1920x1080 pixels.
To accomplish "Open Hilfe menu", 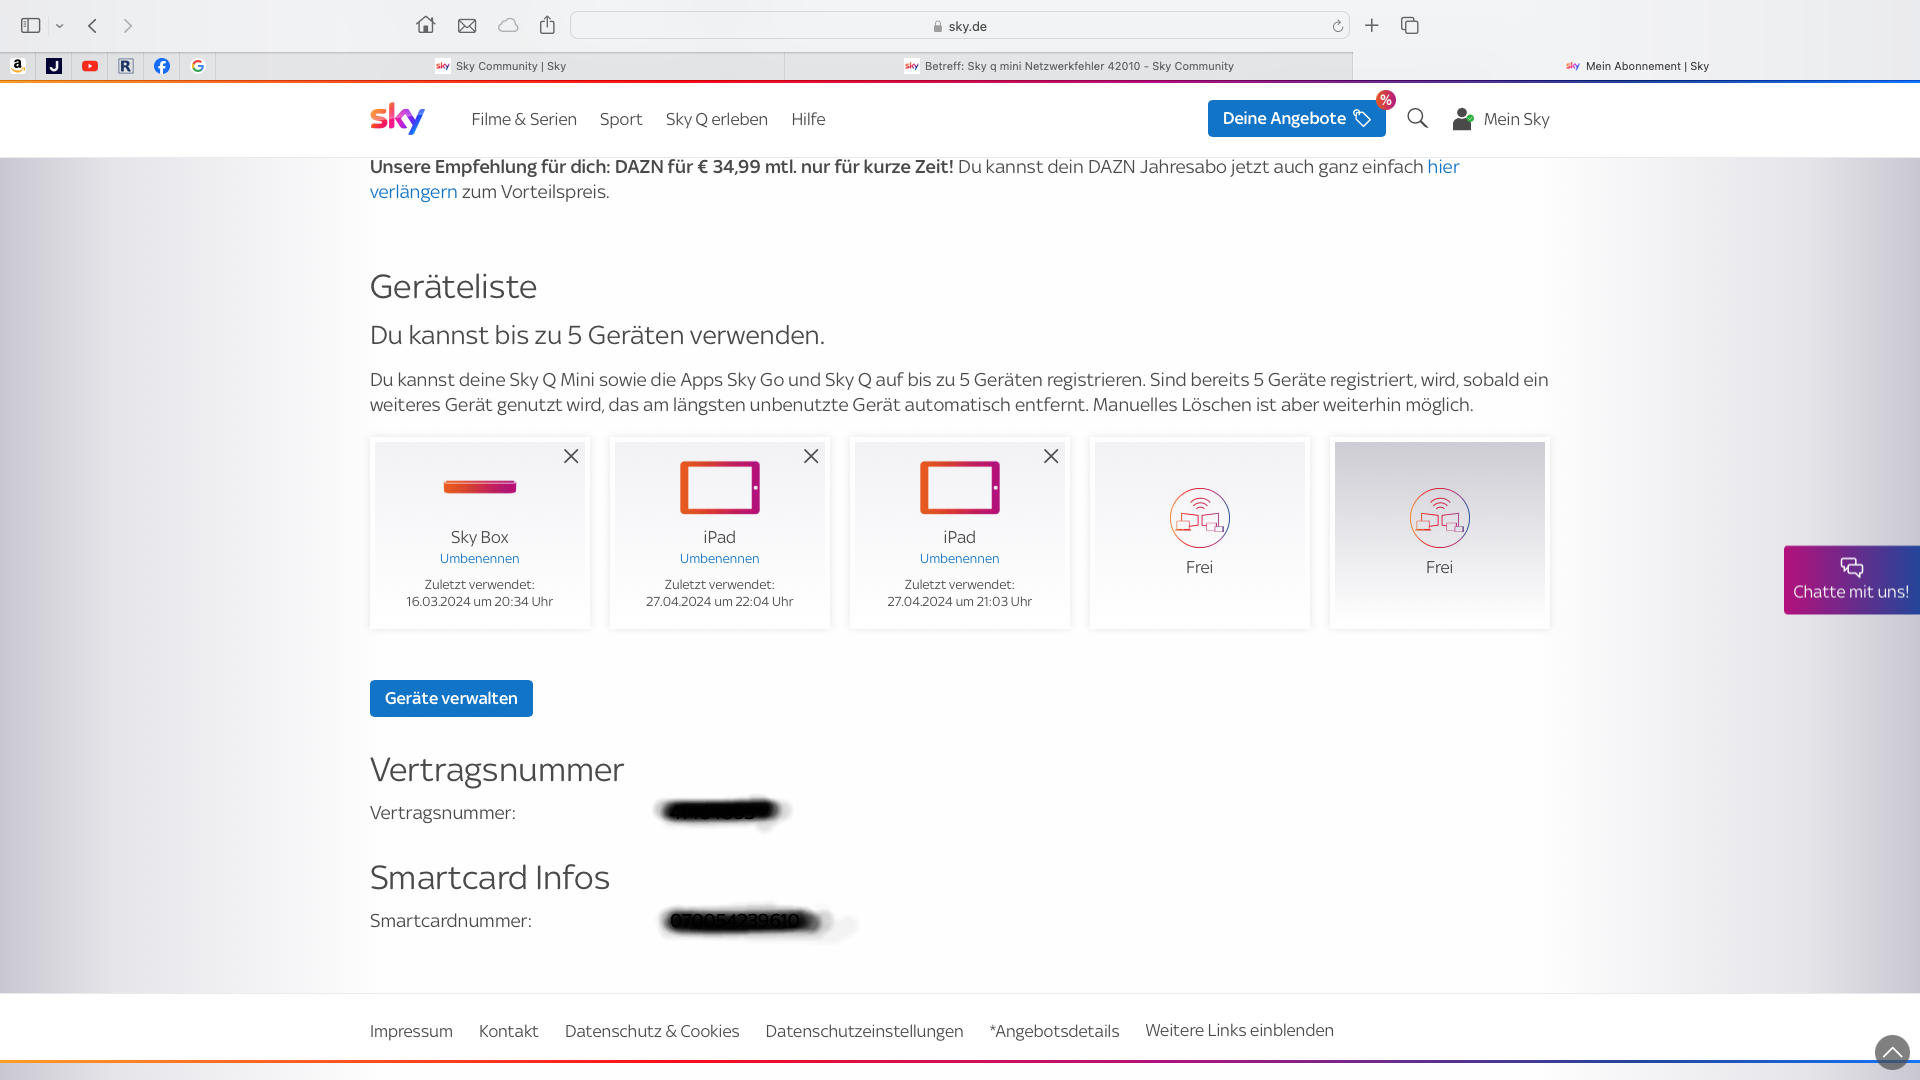I will [808, 119].
